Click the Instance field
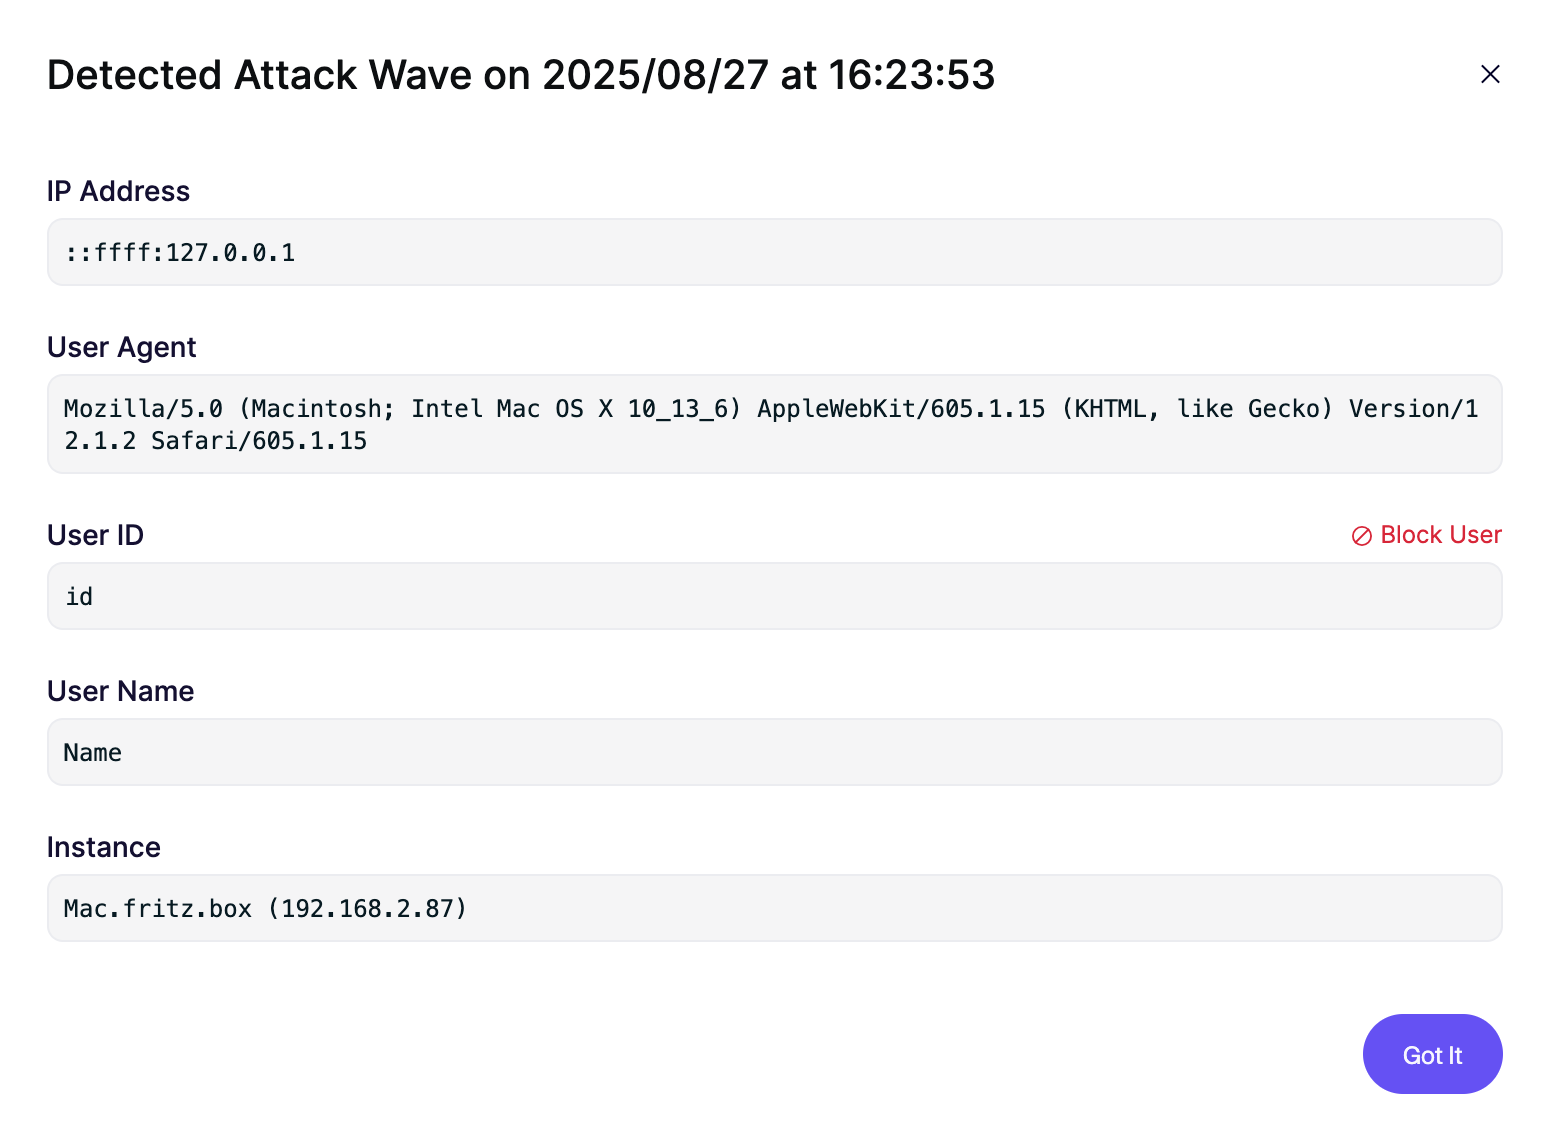 coord(774,908)
